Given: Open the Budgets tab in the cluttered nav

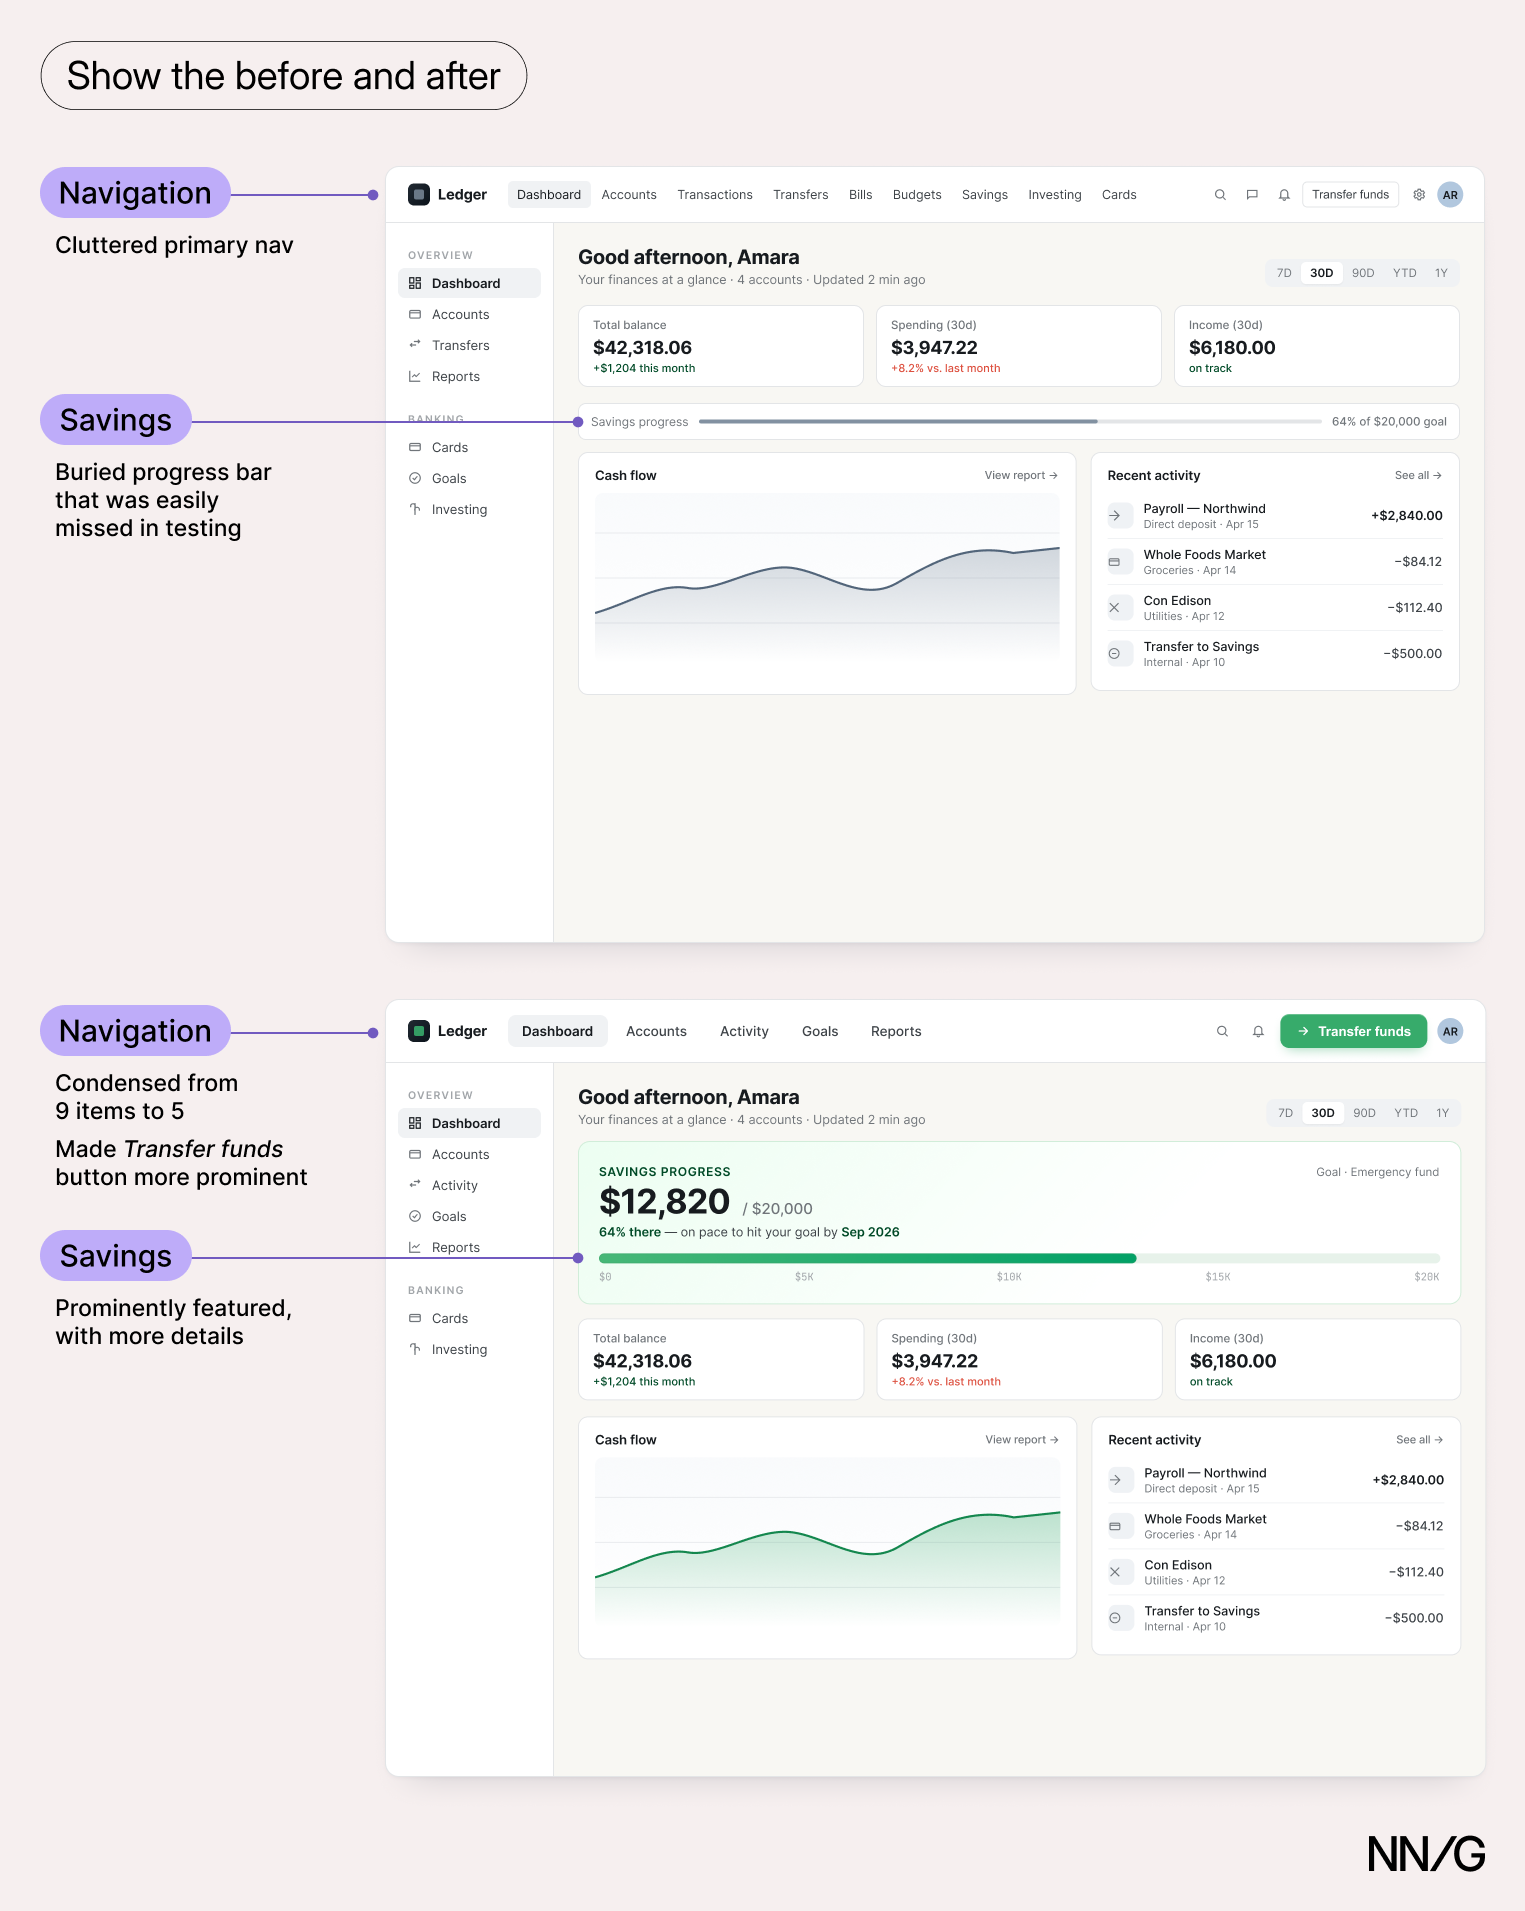Looking at the screenshot, I should tap(917, 195).
